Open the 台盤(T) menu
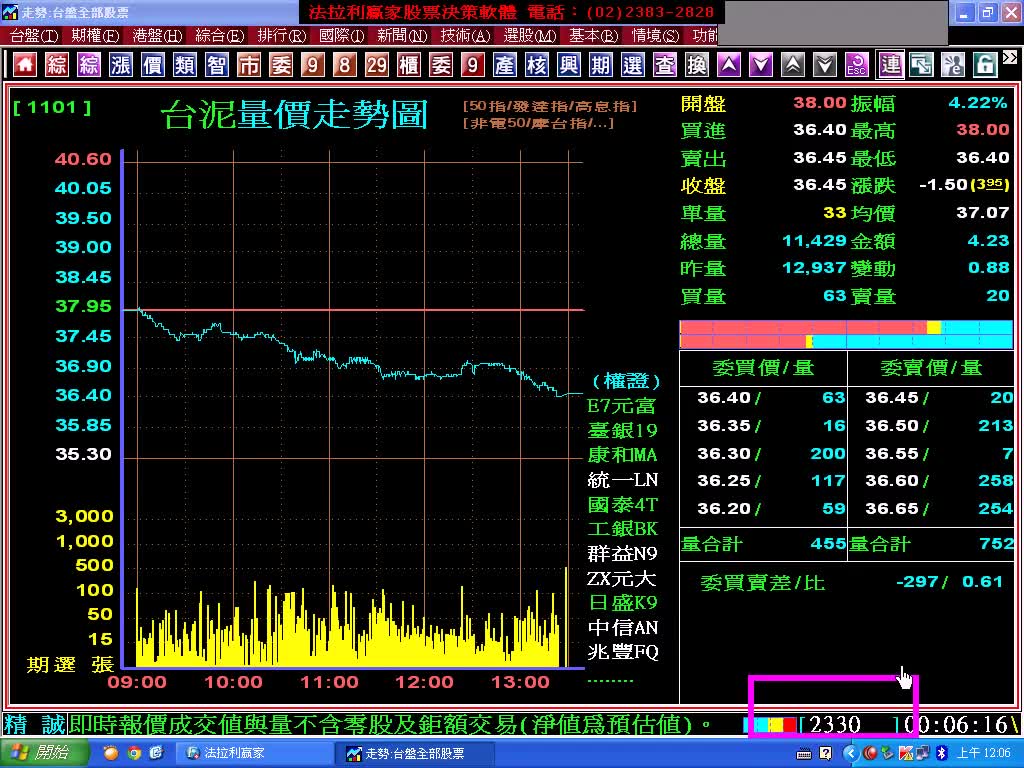This screenshot has width=1024, height=768. [34, 36]
